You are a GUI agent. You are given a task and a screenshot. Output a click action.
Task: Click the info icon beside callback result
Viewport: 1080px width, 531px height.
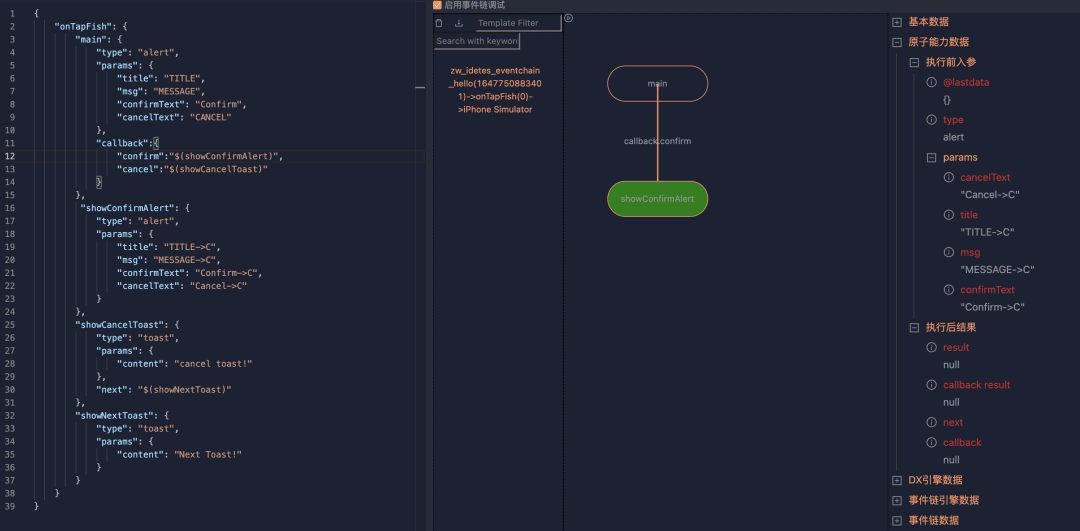pyautogui.click(x=932, y=385)
